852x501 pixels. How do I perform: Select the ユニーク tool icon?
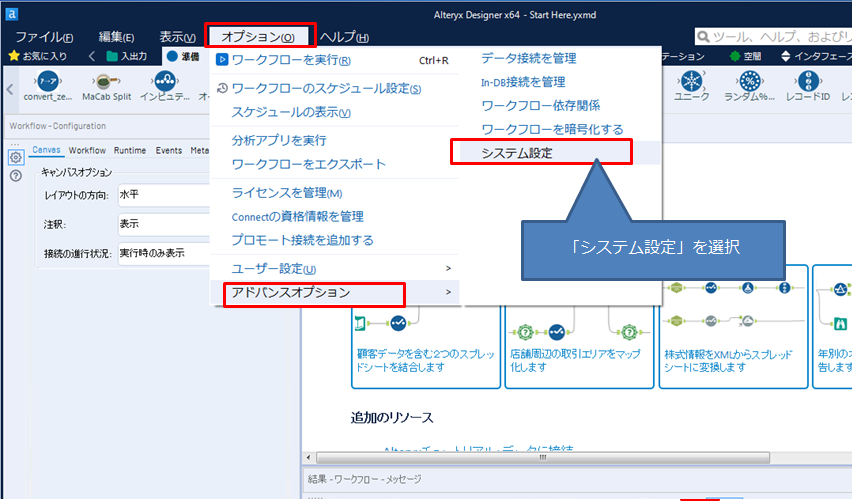(691, 81)
